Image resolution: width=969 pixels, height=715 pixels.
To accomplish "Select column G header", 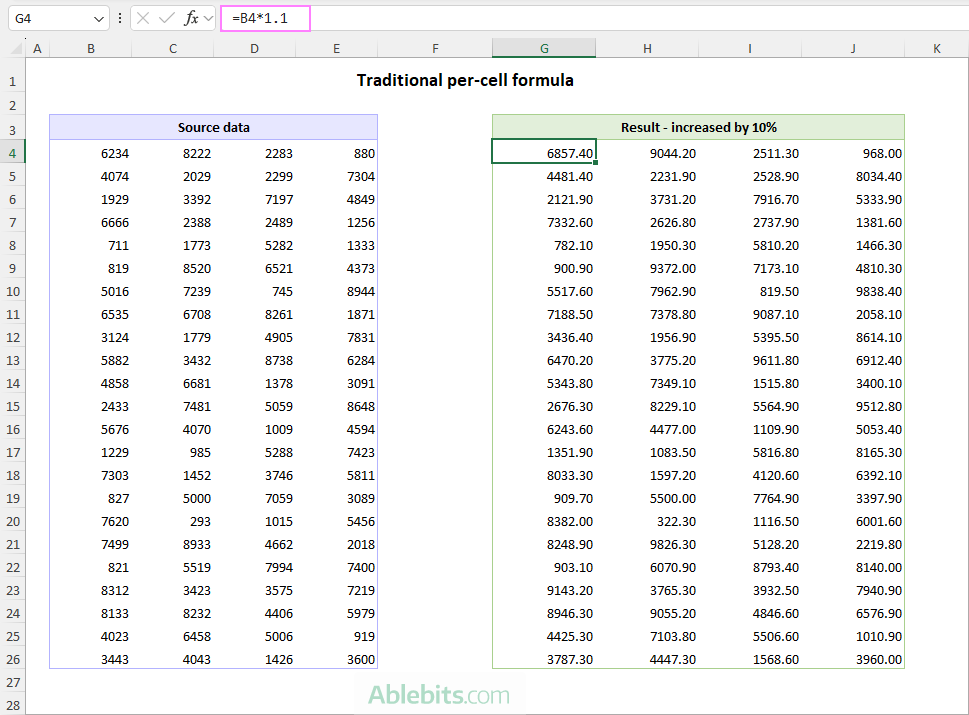I will coord(544,49).
